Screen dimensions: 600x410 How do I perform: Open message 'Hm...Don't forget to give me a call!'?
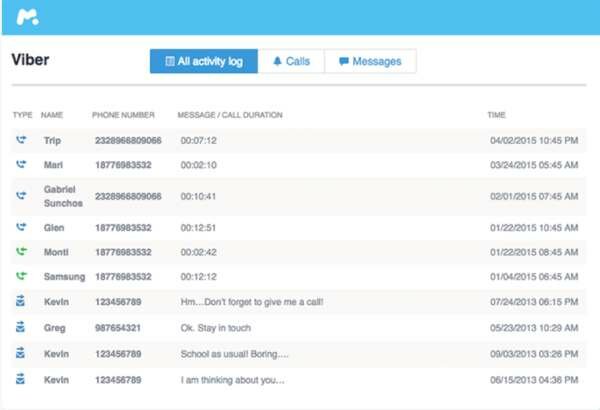[x=252, y=302]
